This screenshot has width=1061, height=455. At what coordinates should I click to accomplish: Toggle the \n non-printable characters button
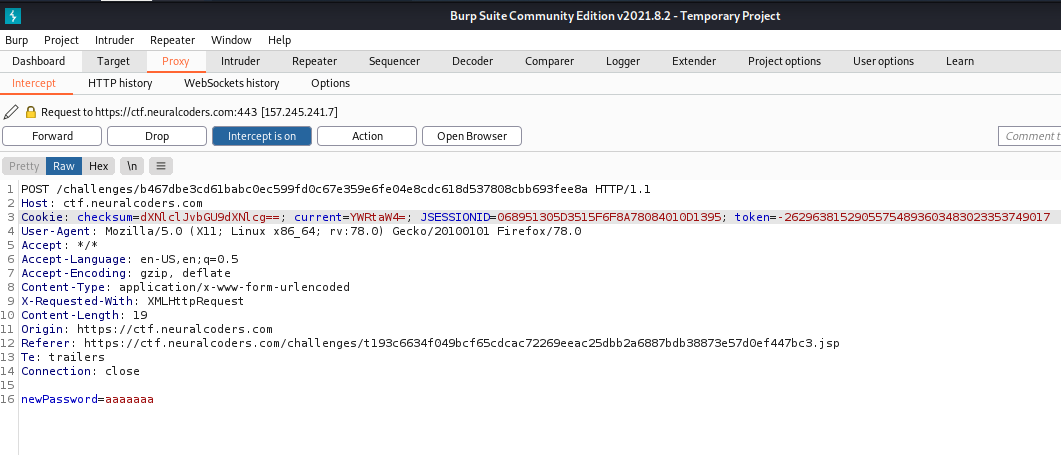(x=133, y=166)
